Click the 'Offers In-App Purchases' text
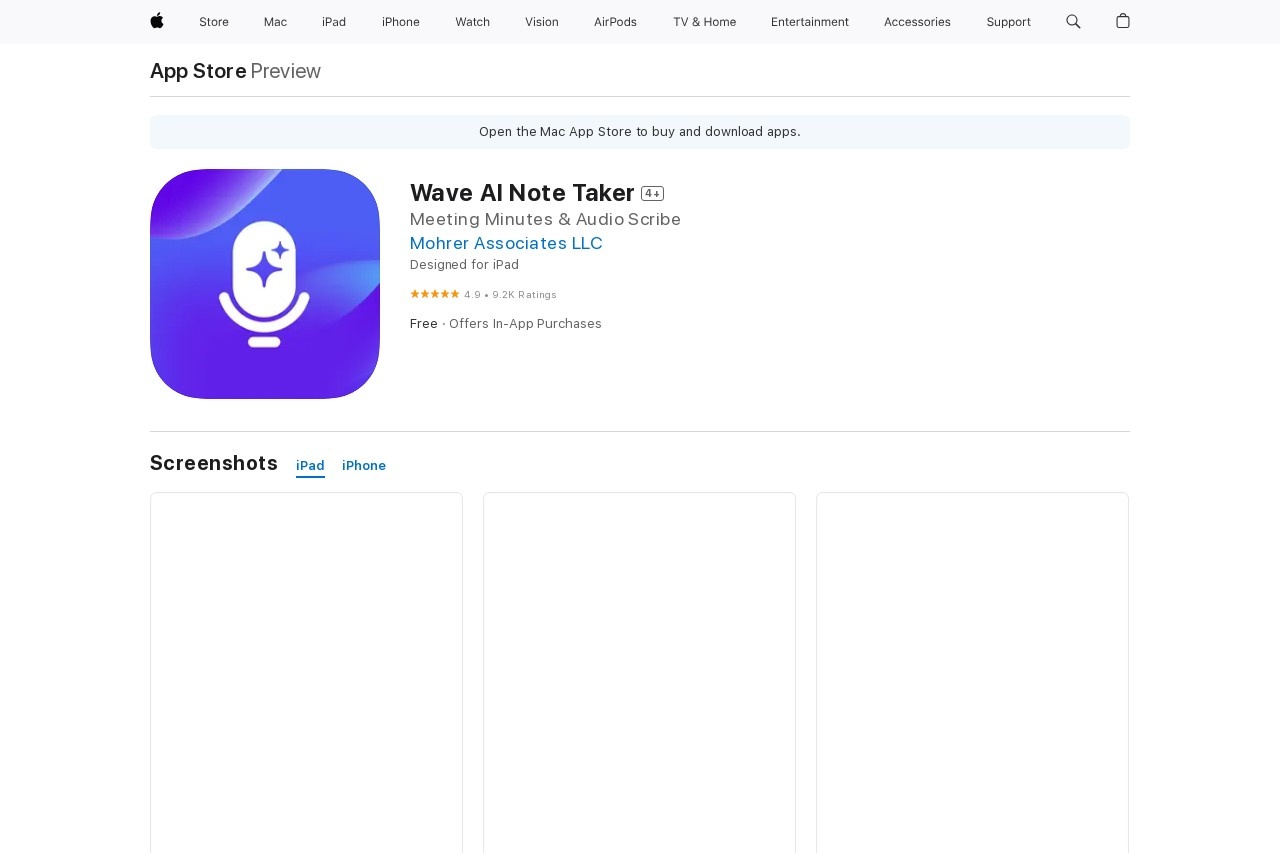 525,324
